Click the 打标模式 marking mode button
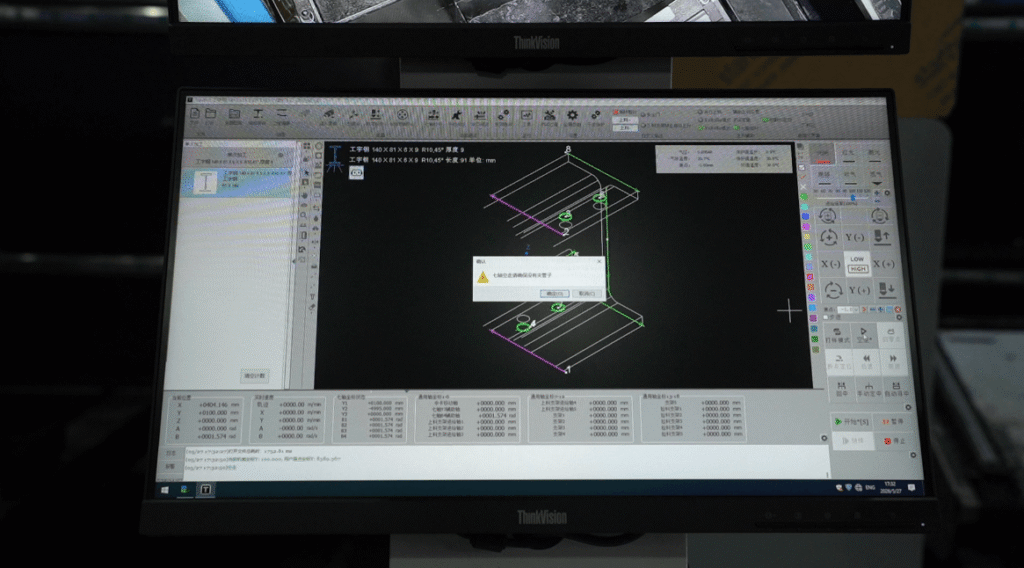This screenshot has height=568, width=1024. (x=837, y=335)
